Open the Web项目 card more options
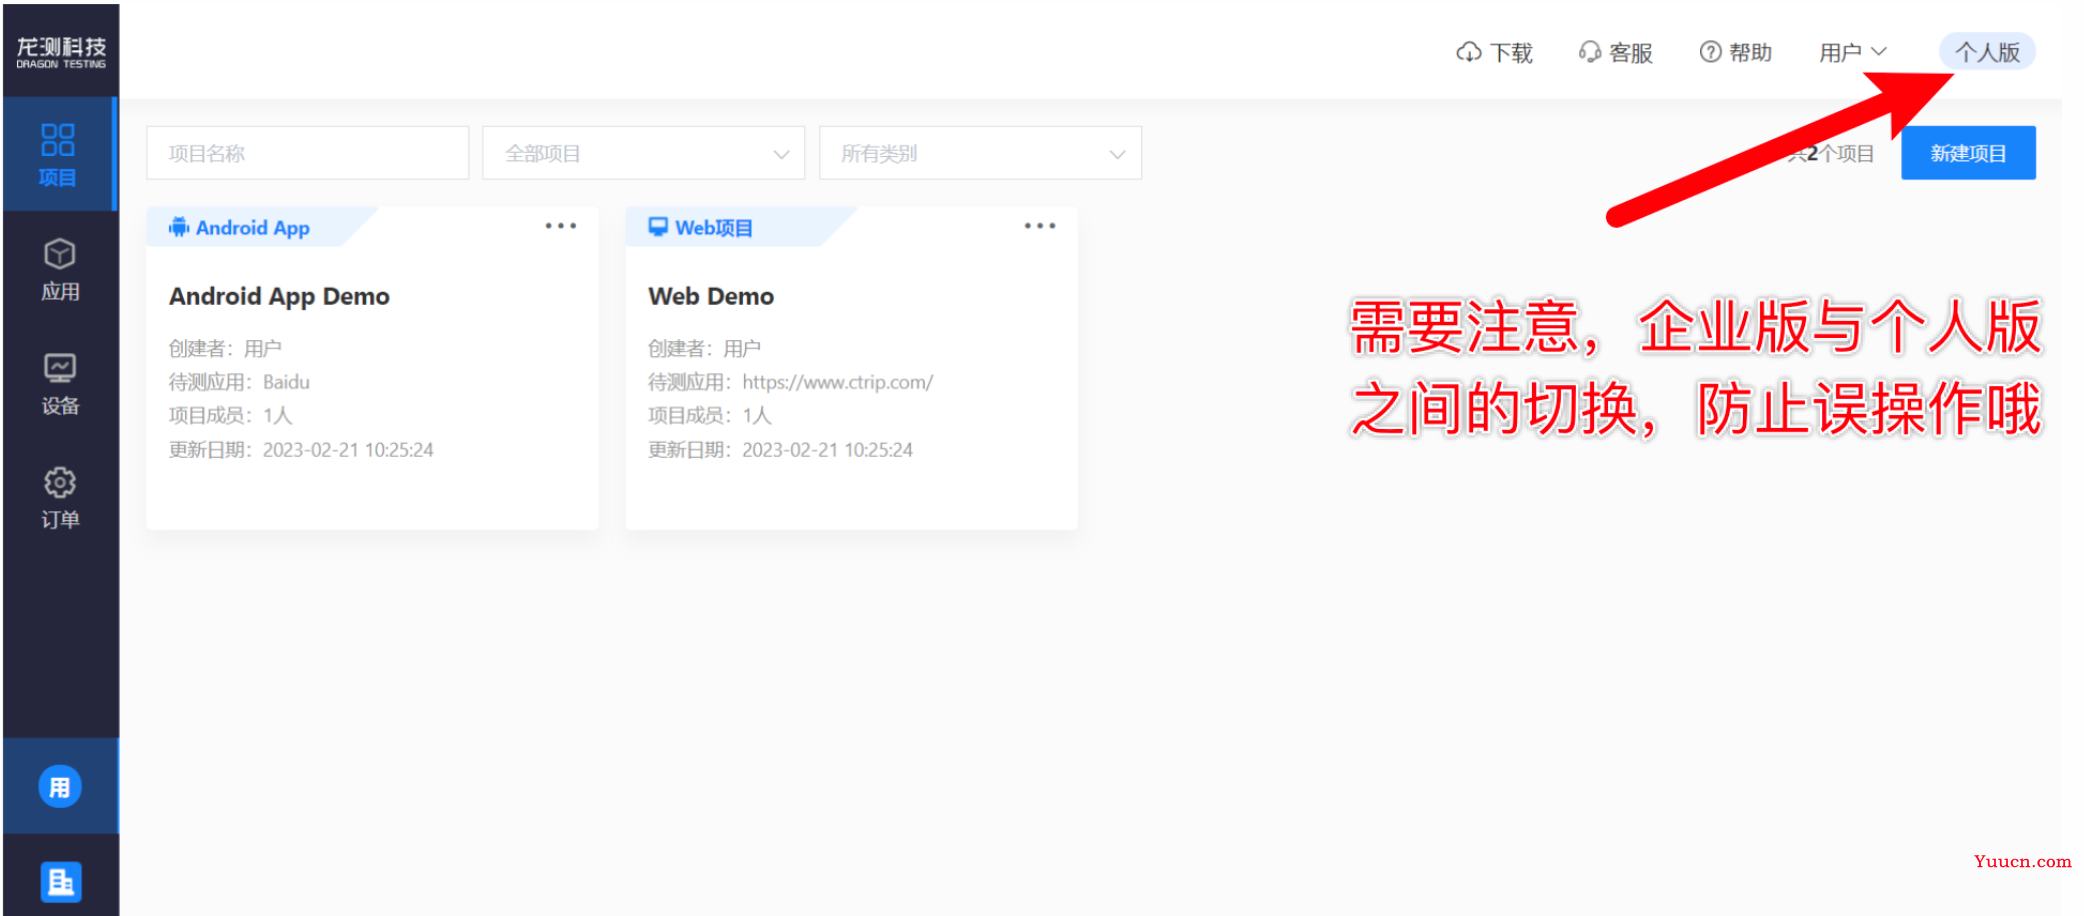This screenshot has width=2084, height=916. (x=1040, y=226)
